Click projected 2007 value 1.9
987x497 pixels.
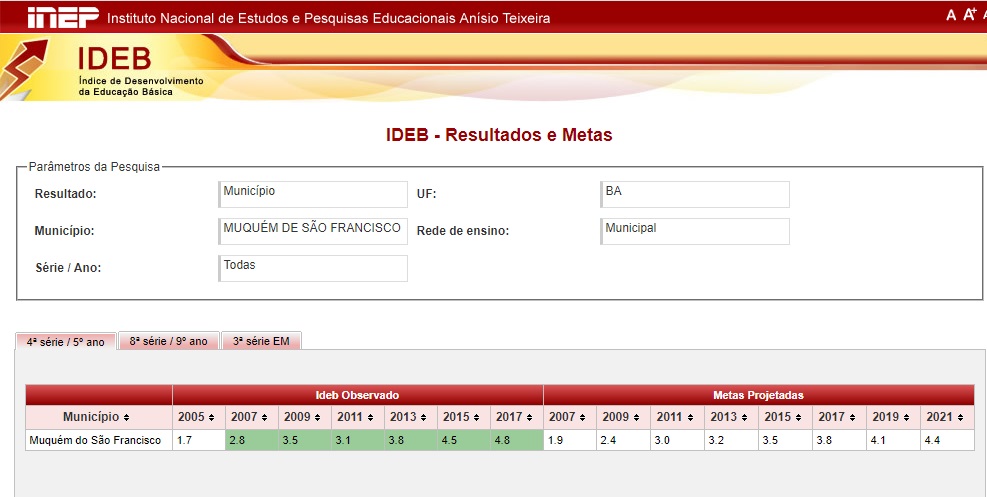tap(555, 440)
